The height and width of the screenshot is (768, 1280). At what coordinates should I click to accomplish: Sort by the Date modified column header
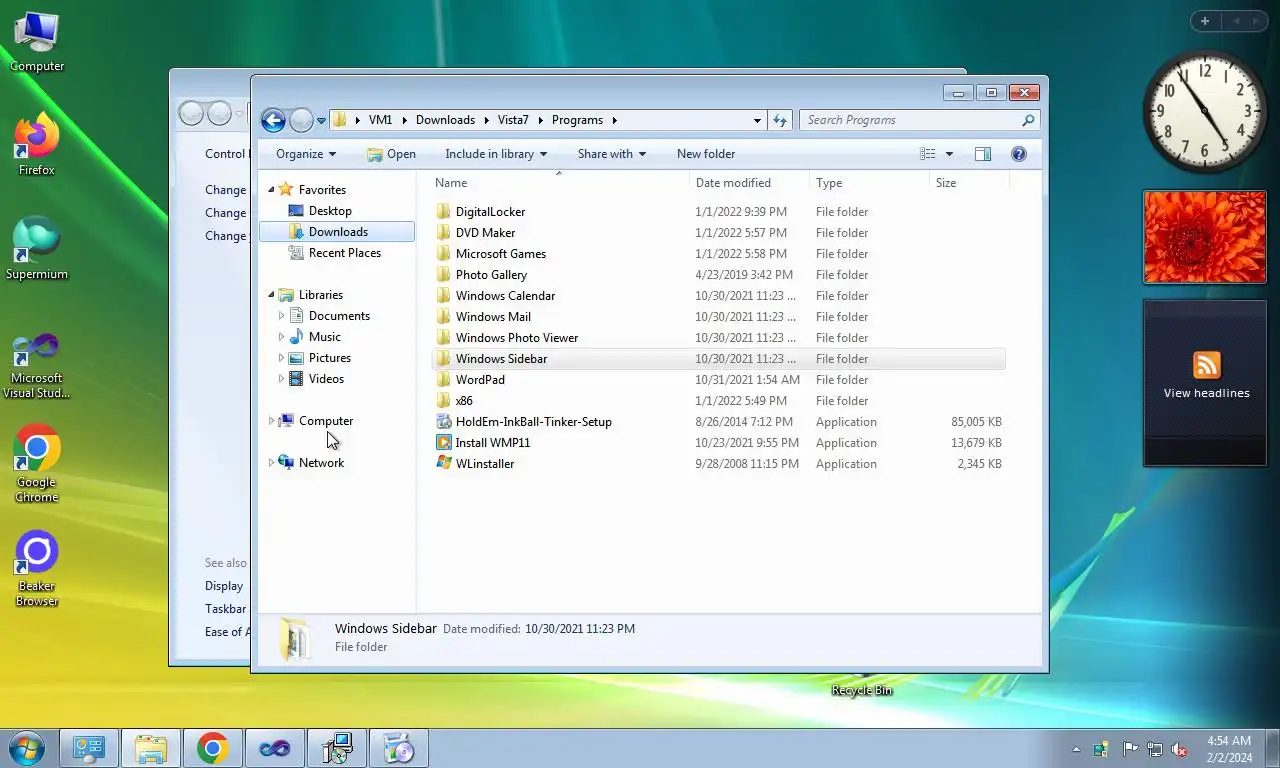point(749,183)
